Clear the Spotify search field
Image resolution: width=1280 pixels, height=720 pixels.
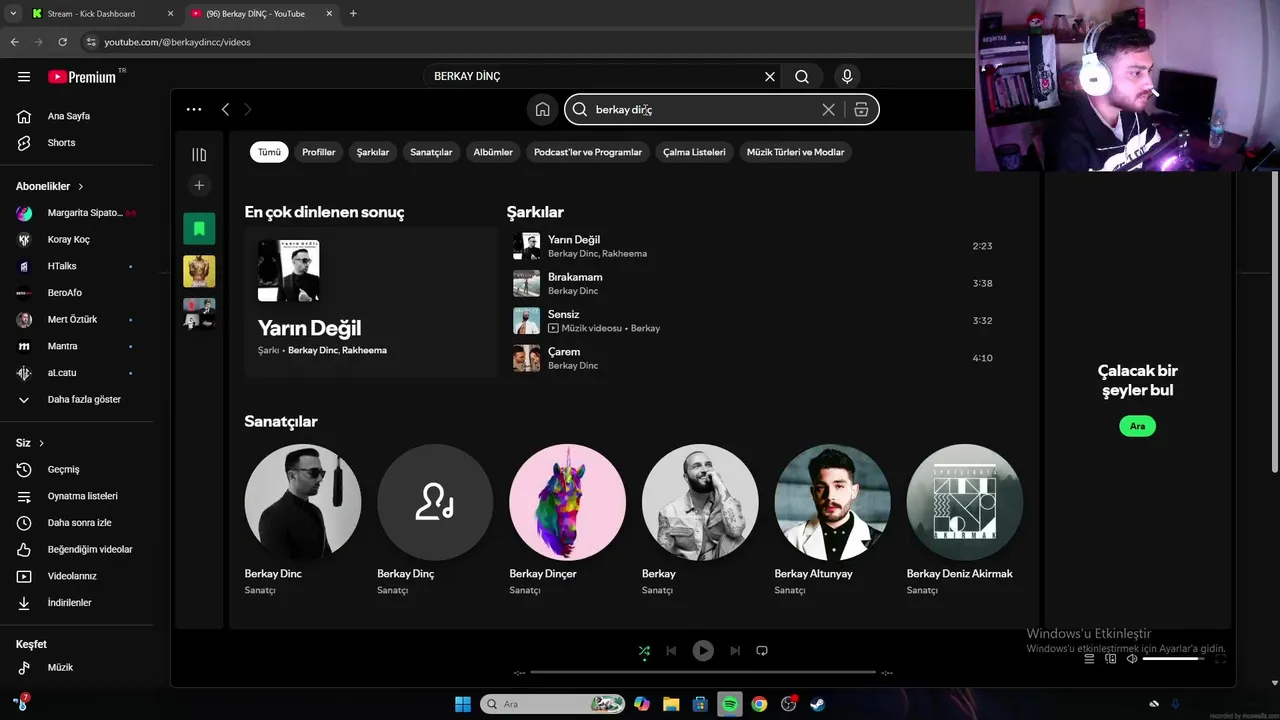(x=828, y=109)
